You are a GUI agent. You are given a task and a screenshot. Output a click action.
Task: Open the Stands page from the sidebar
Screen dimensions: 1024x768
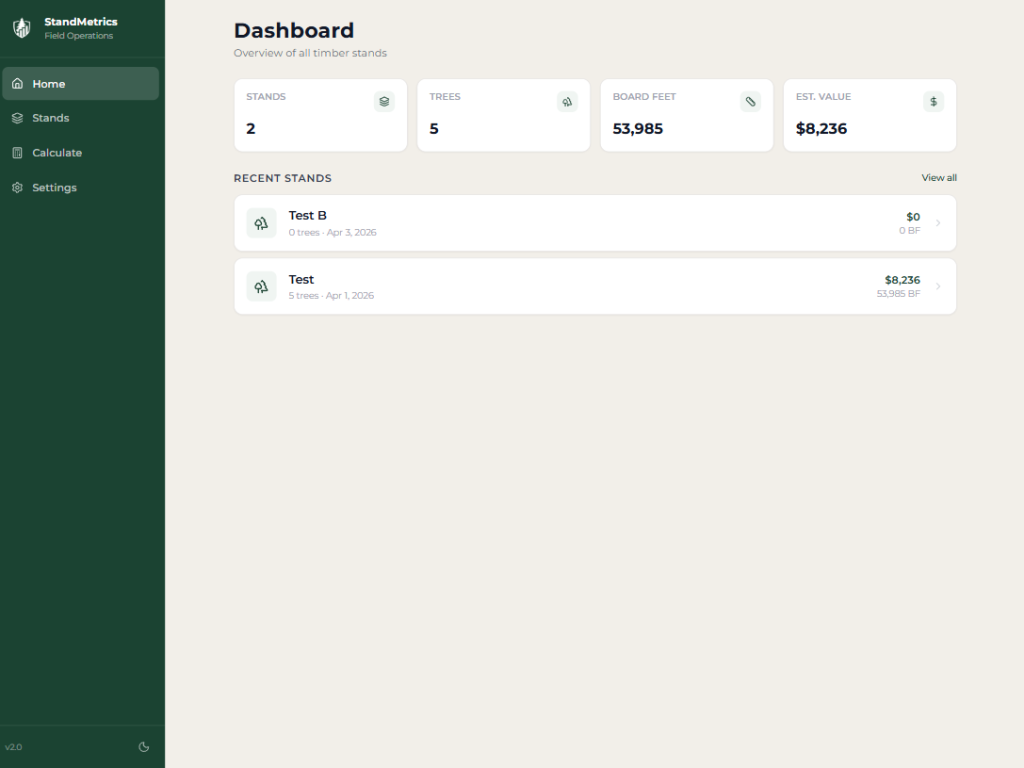click(80, 118)
